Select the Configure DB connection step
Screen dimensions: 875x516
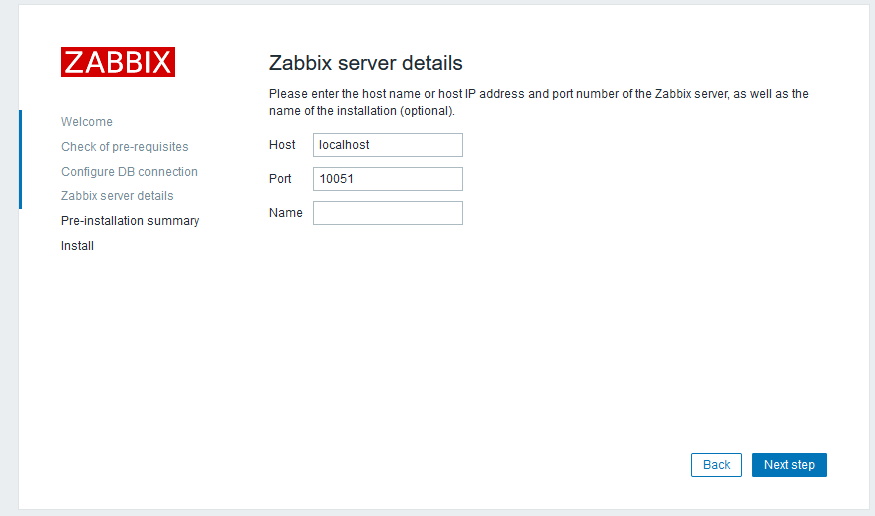(x=129, y=172)
